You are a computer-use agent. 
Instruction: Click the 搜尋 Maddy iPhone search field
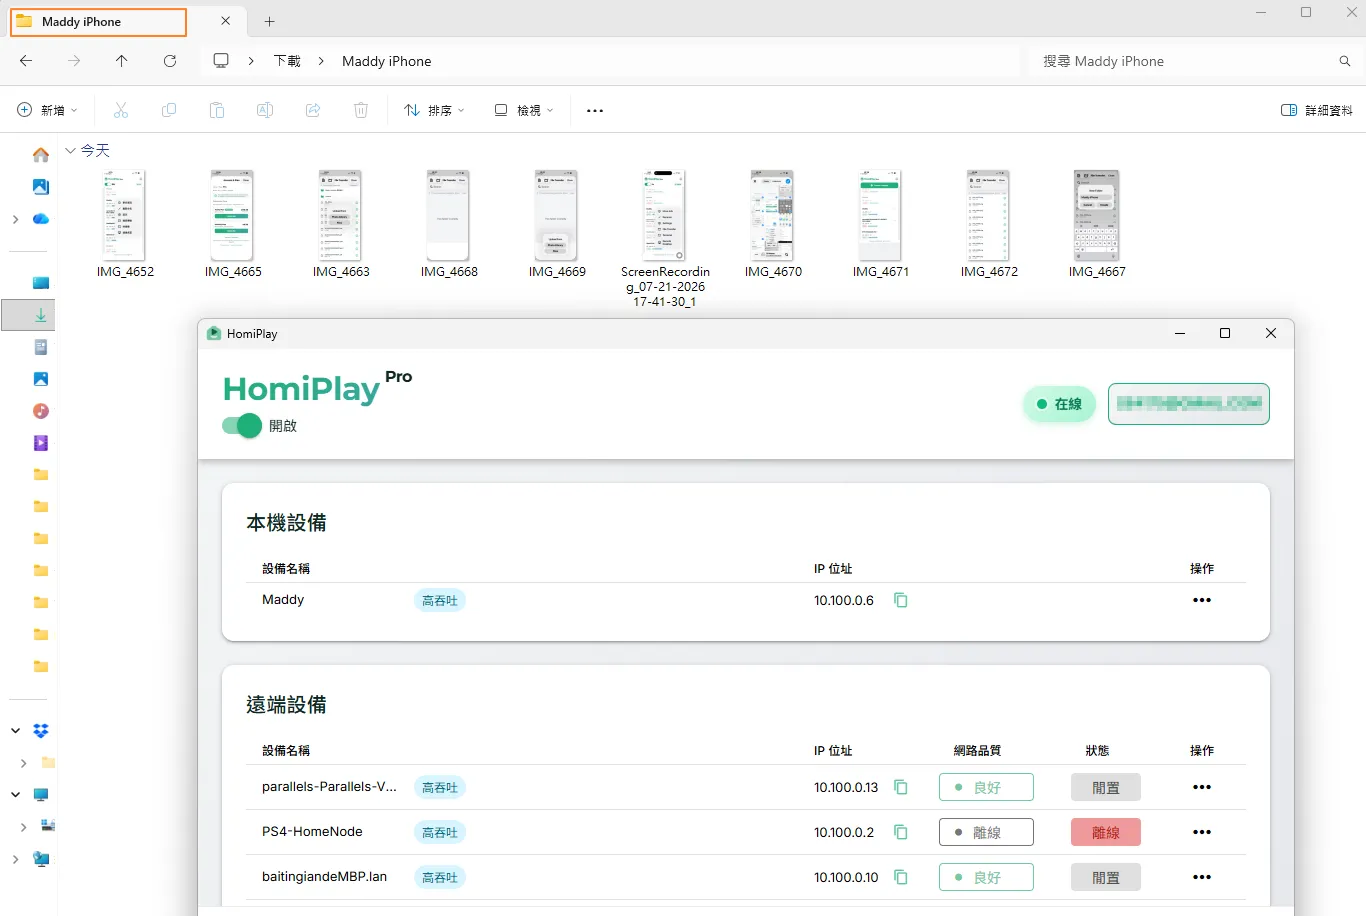coord(1195,61)
